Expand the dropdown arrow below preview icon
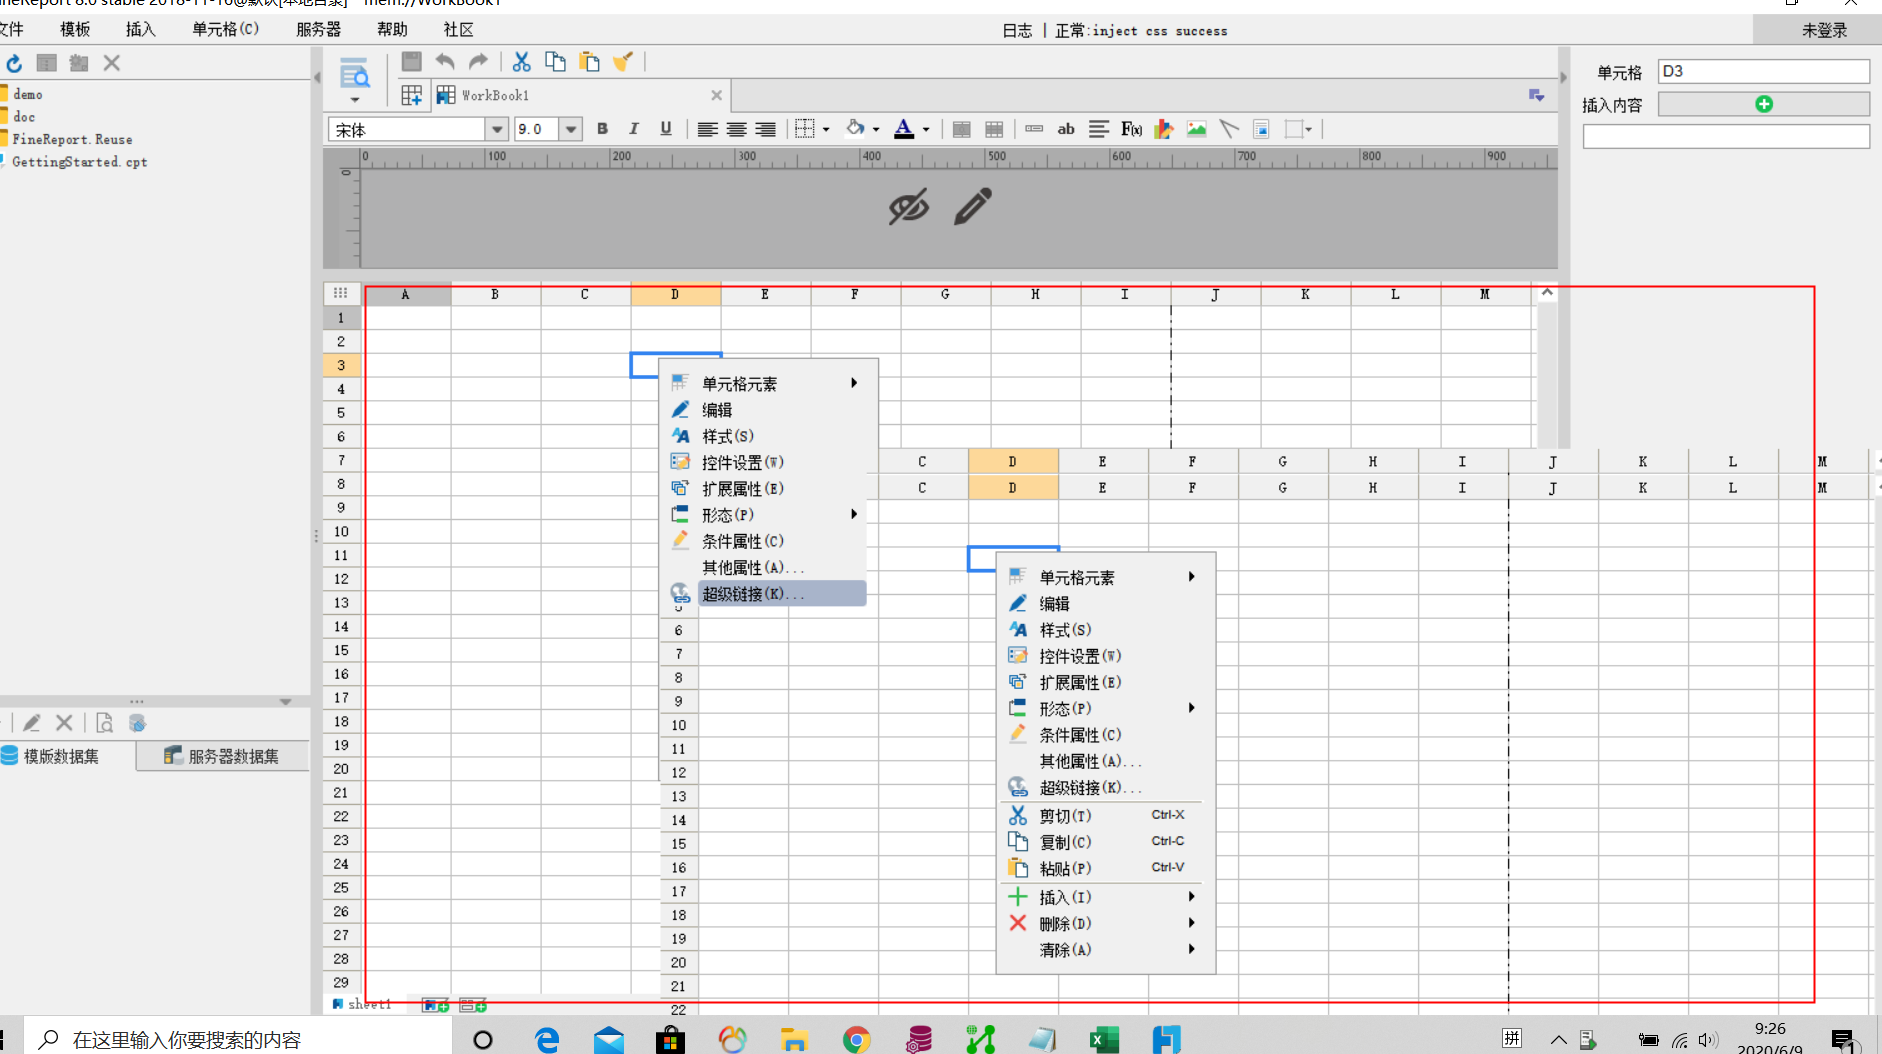 (x=354, y=100)
